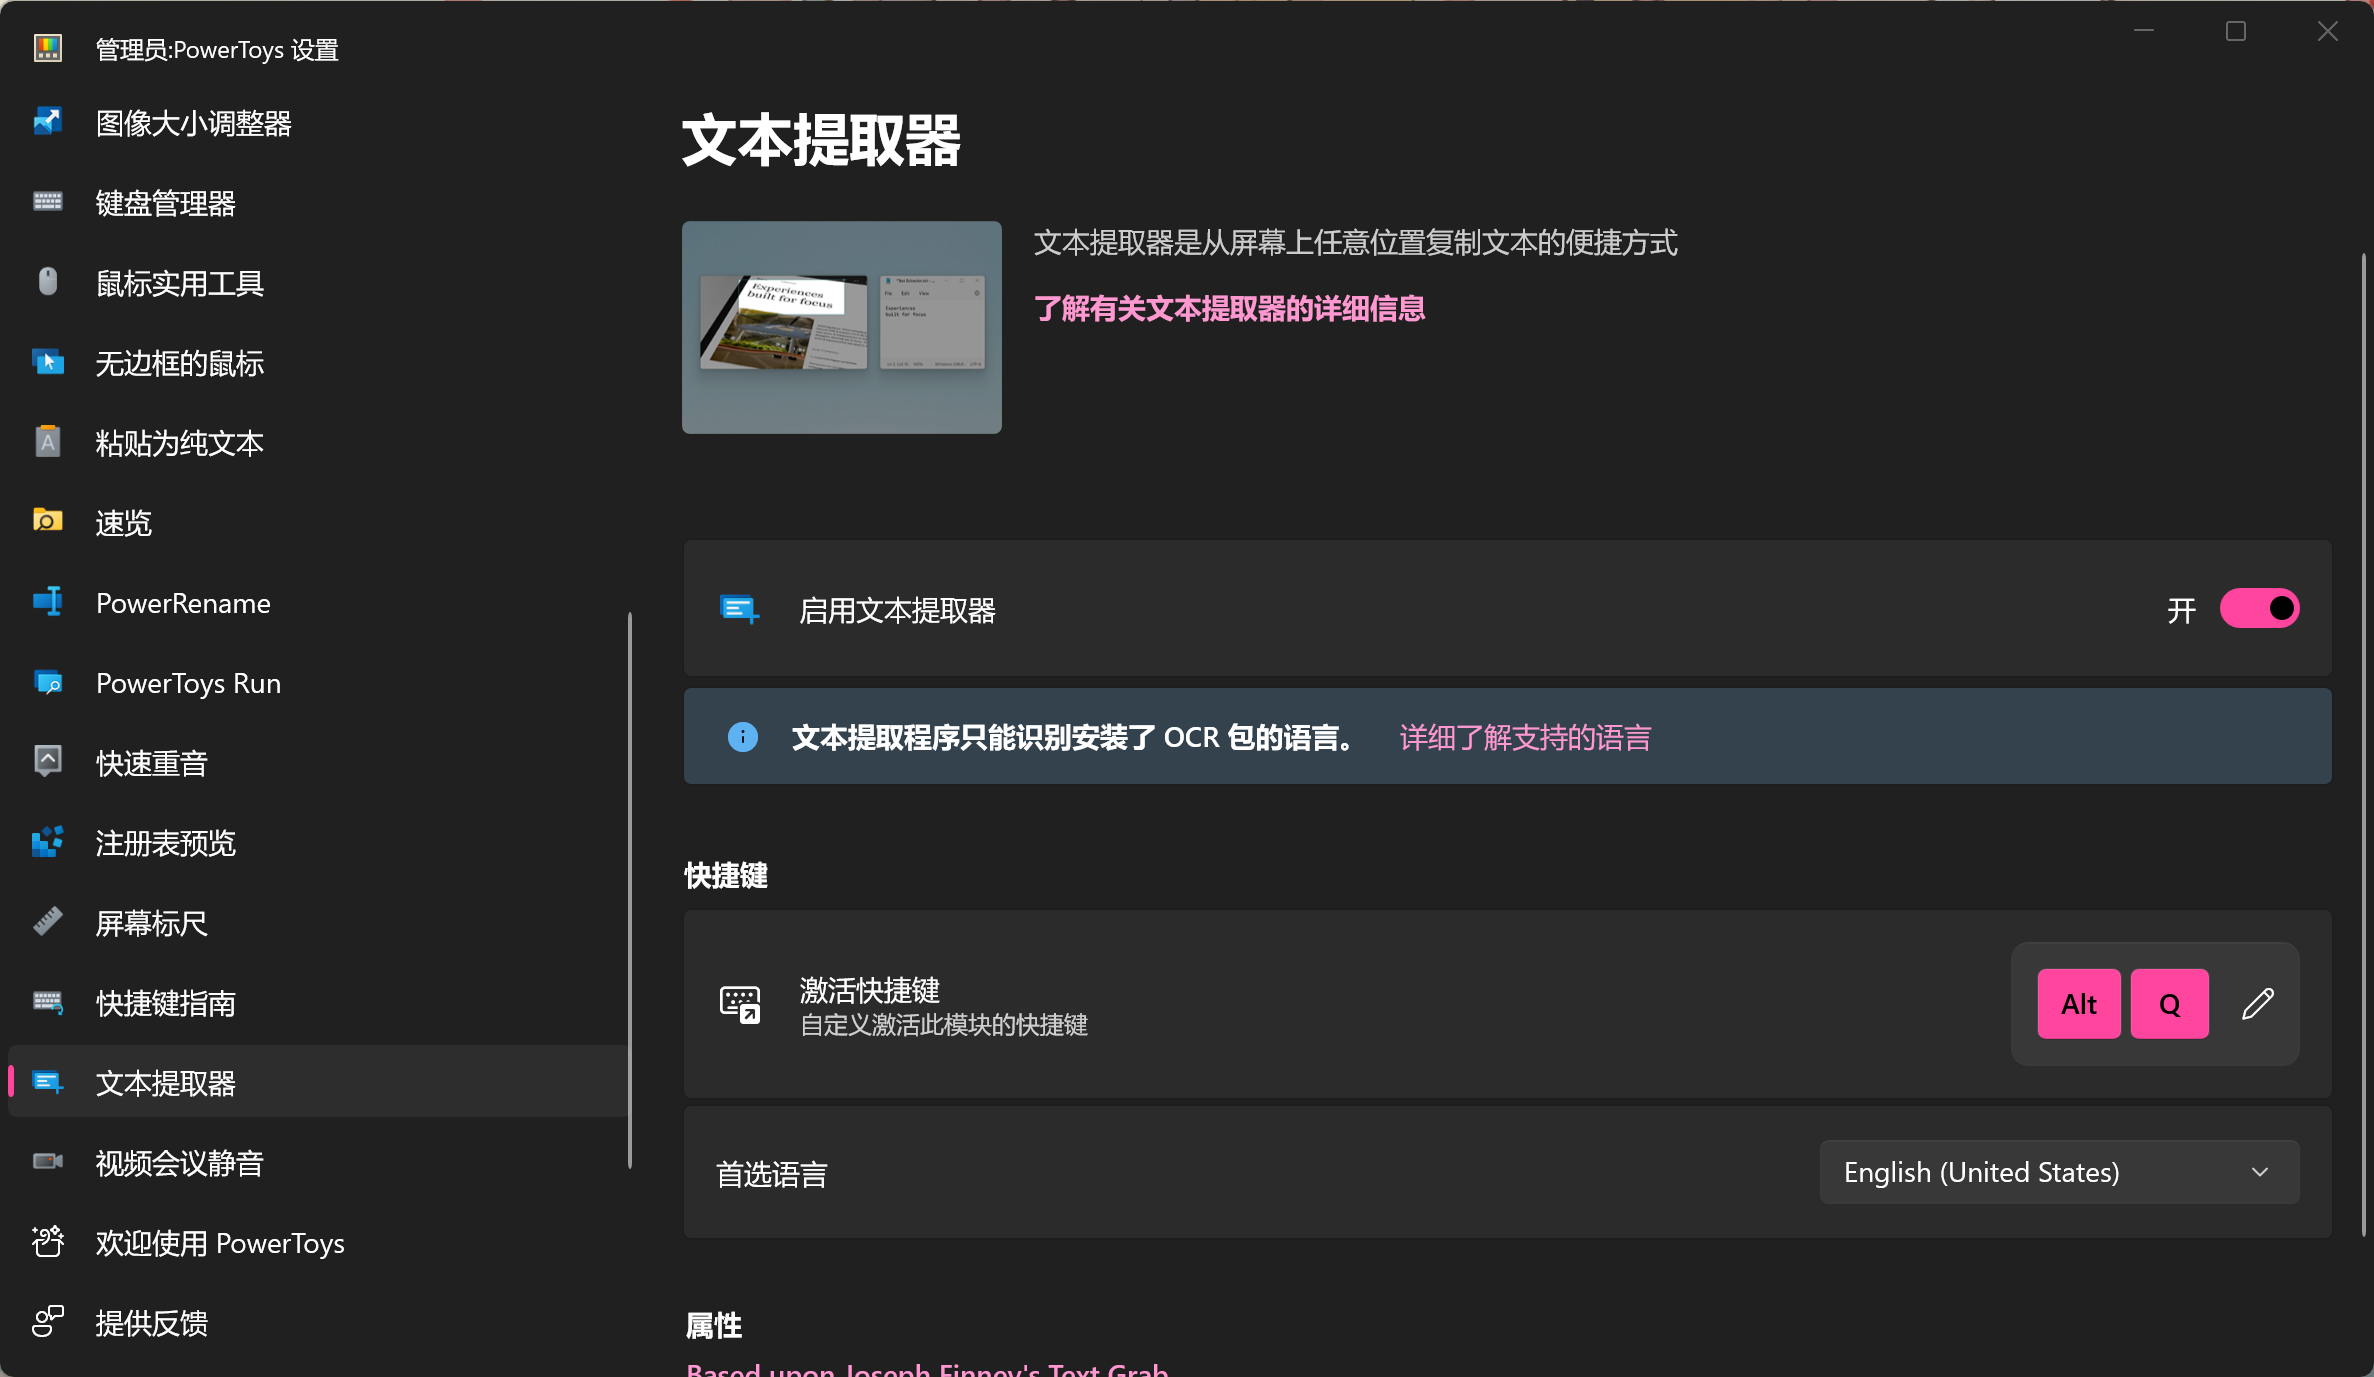Maximize the PowerToys settings window
Image resolution: width=2374 pixels, height=1377 pixels.
point(2236,31)
